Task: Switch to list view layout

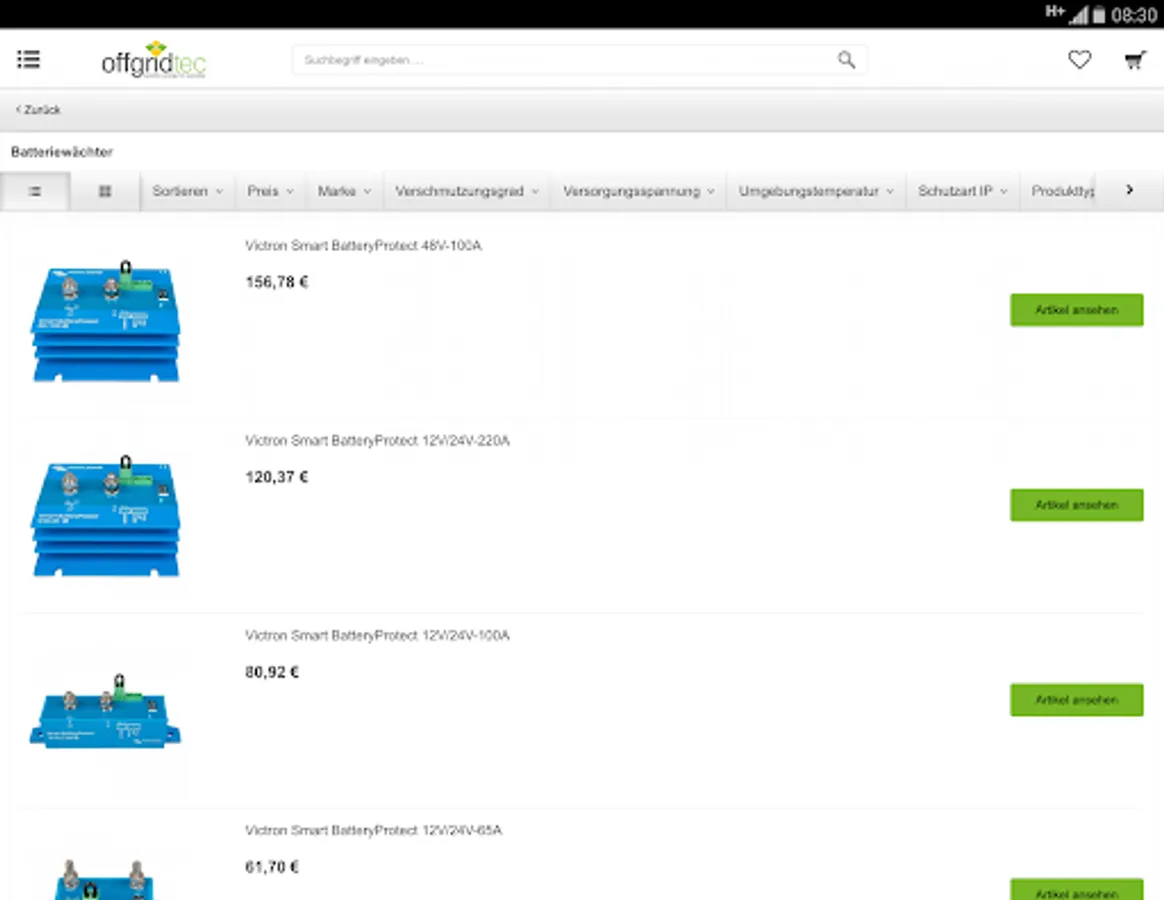Action: (x=35, y=191)
